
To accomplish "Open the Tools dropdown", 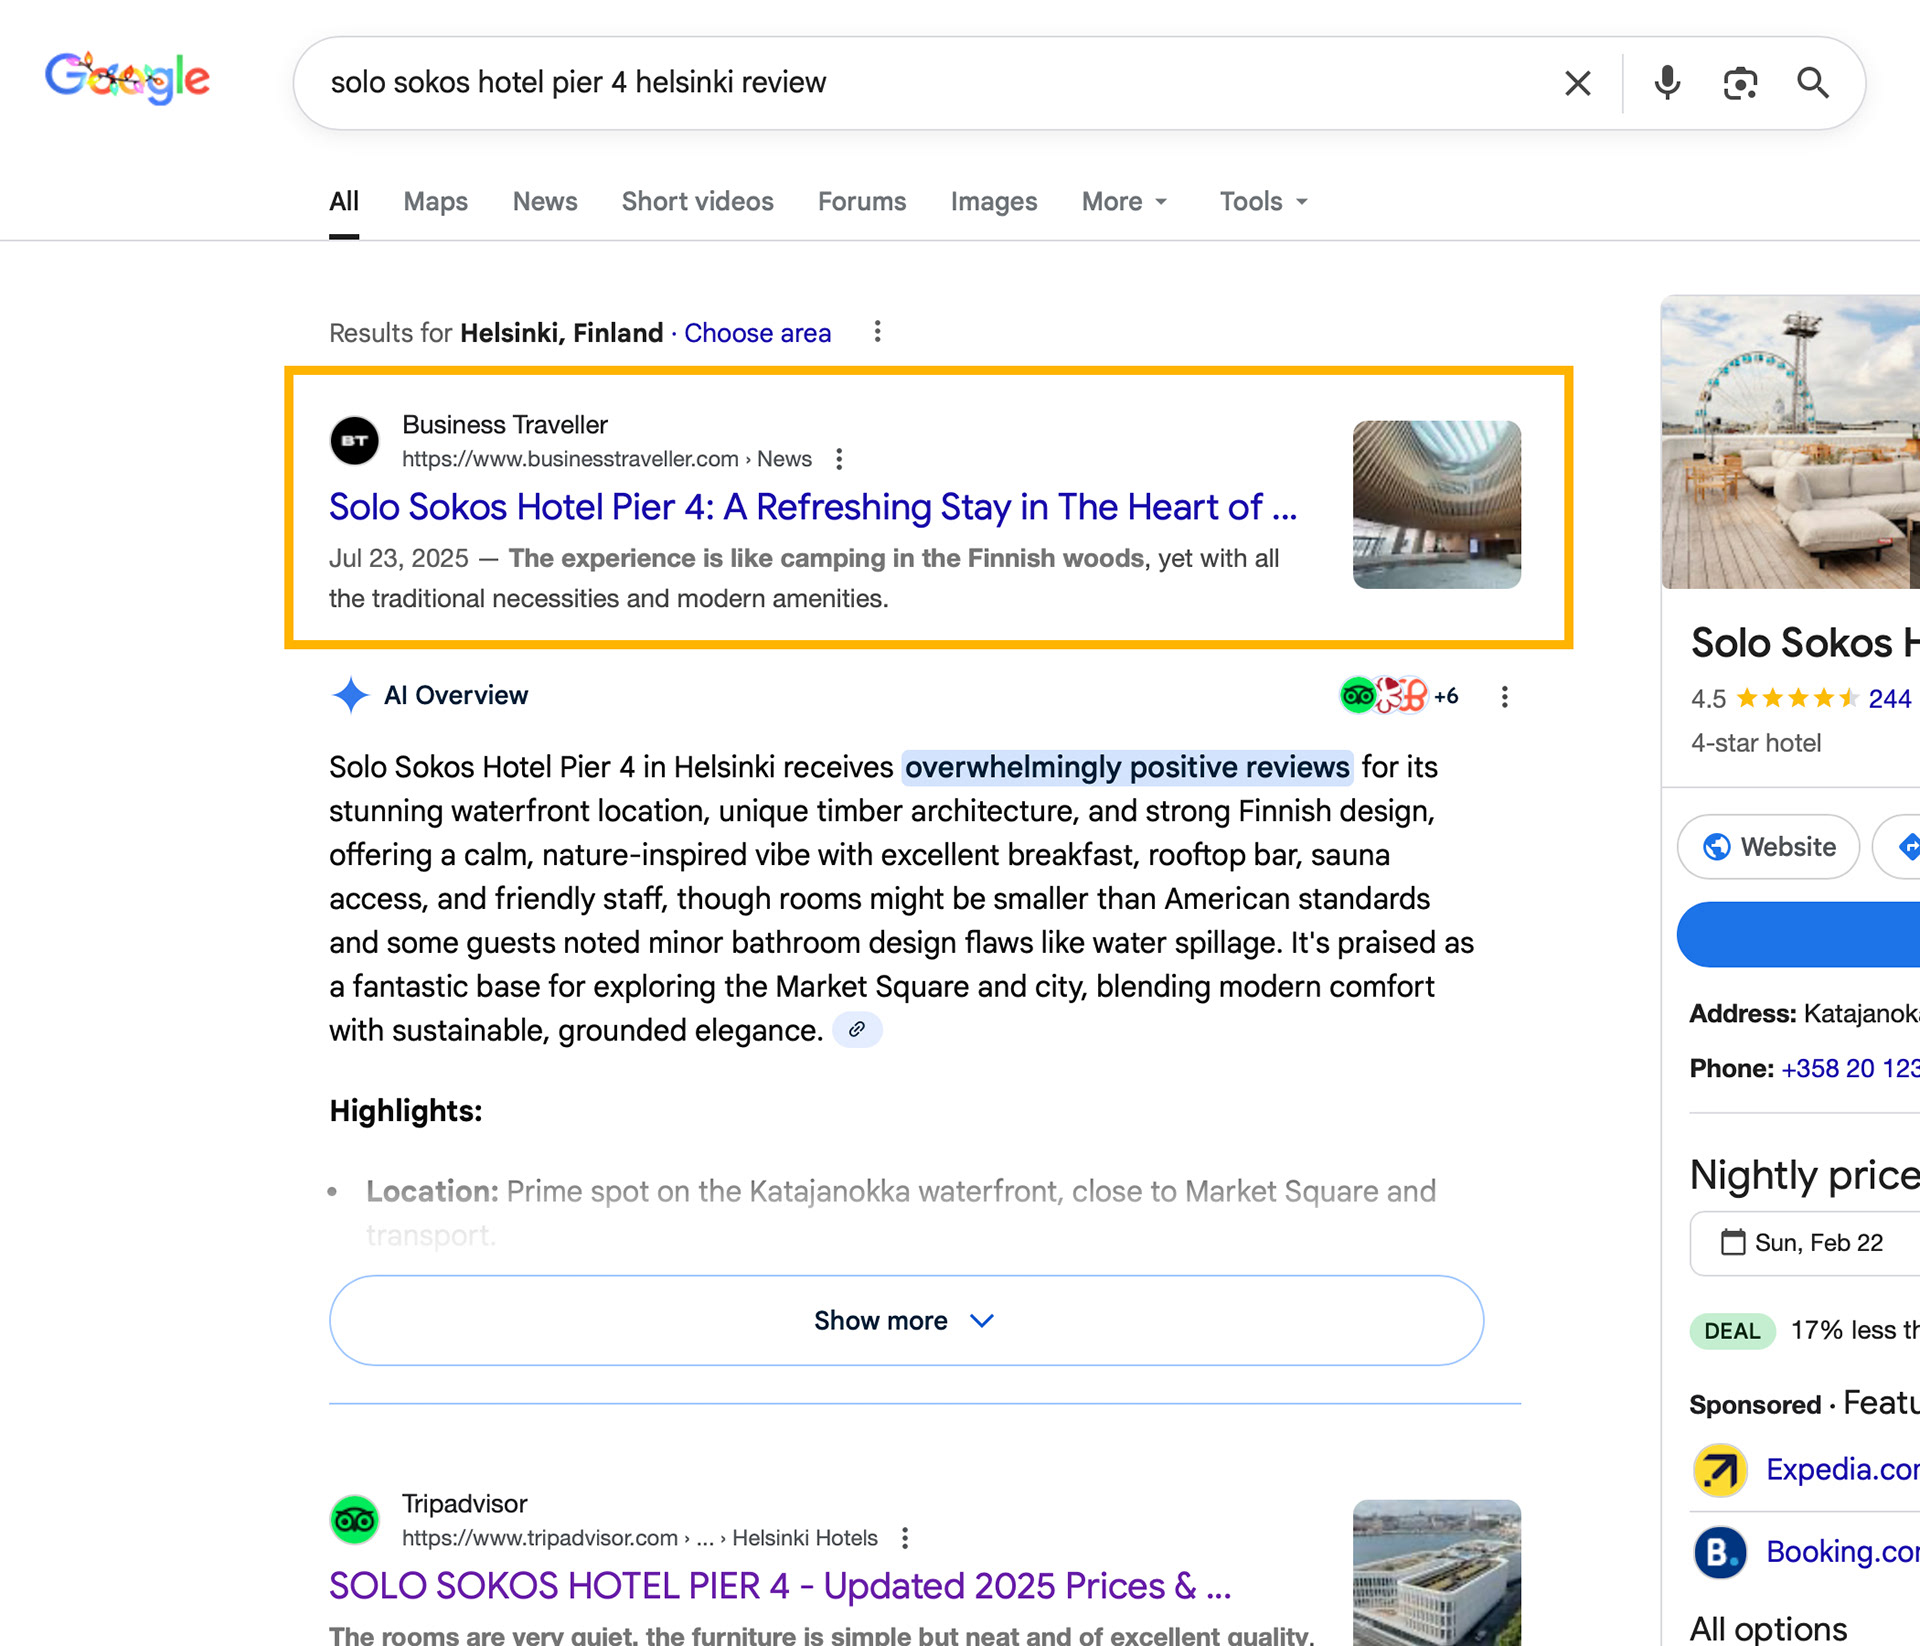I will coord(1263,202).
